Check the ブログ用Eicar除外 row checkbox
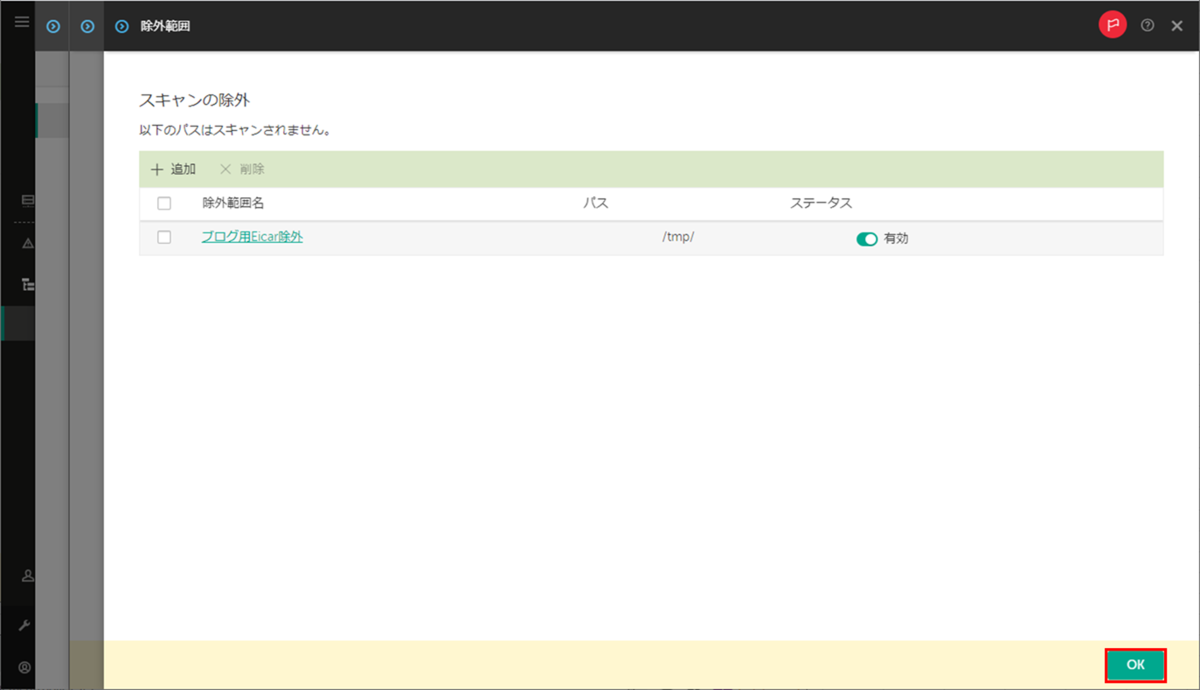 164,238
